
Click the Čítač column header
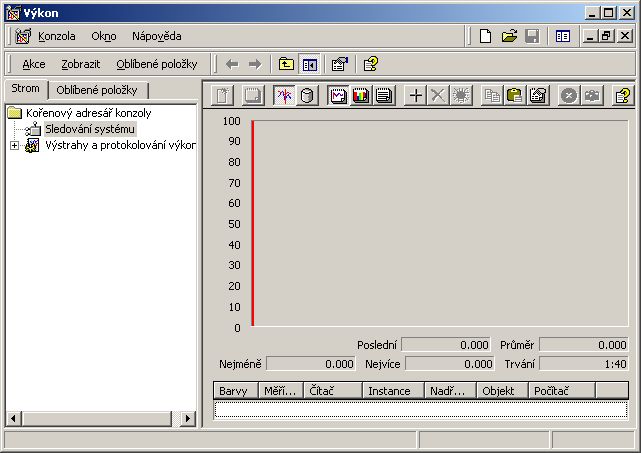[x=333, y=390]
